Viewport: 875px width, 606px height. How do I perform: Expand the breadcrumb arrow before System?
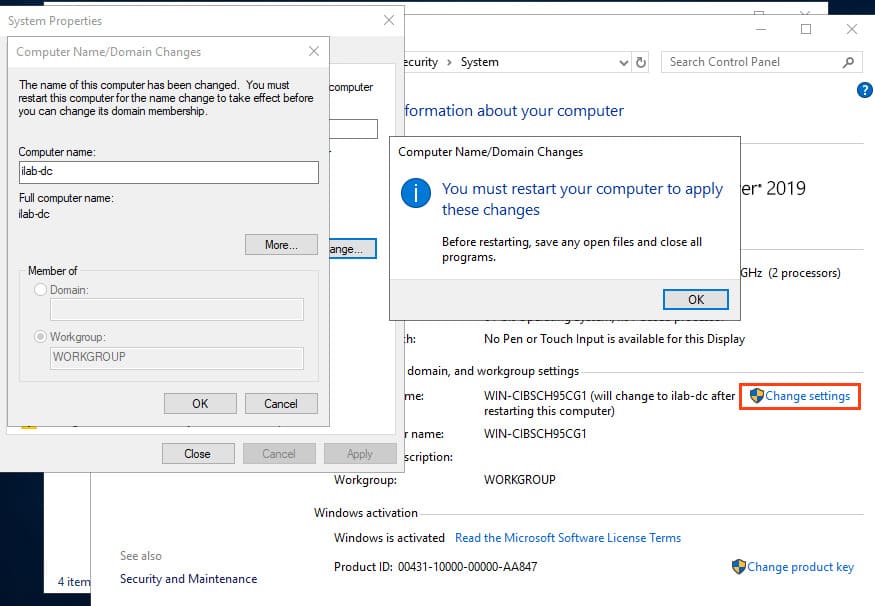coord(449,62)
